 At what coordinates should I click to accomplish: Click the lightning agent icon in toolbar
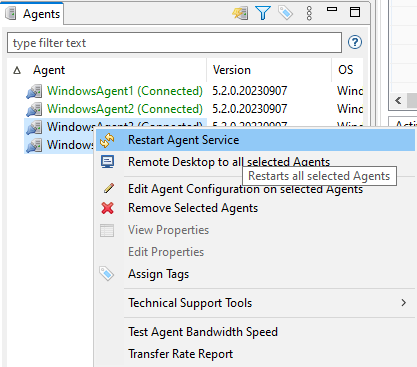[x=240, y=13]
